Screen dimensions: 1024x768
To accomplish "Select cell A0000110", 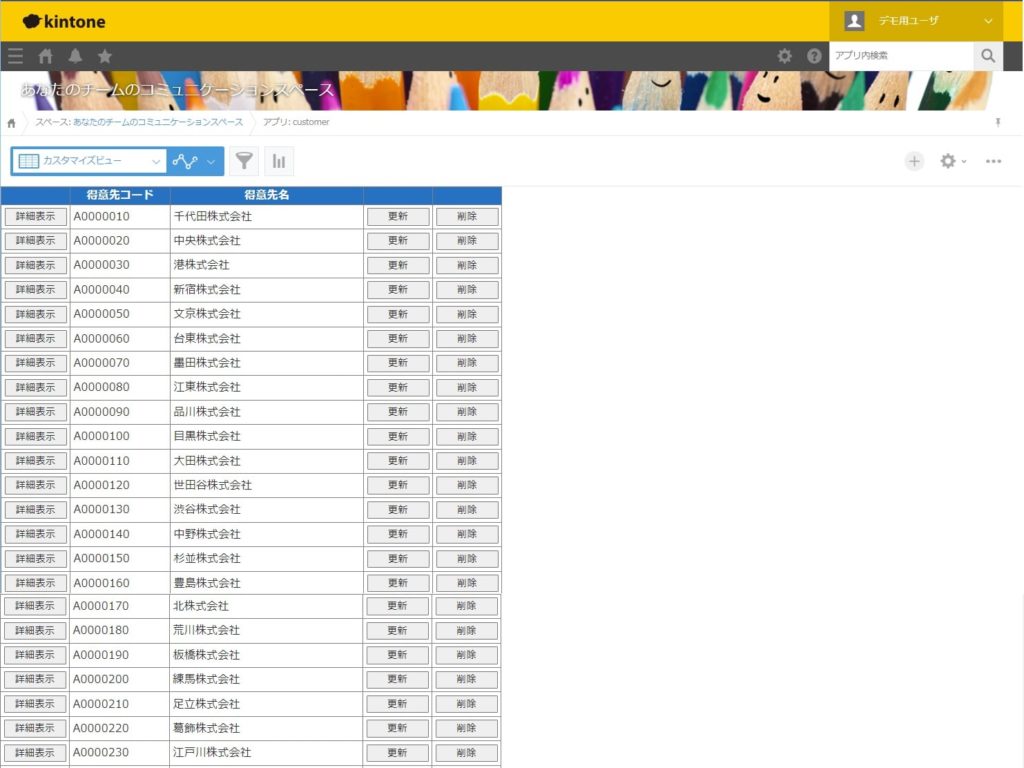I will pos(120,460).
